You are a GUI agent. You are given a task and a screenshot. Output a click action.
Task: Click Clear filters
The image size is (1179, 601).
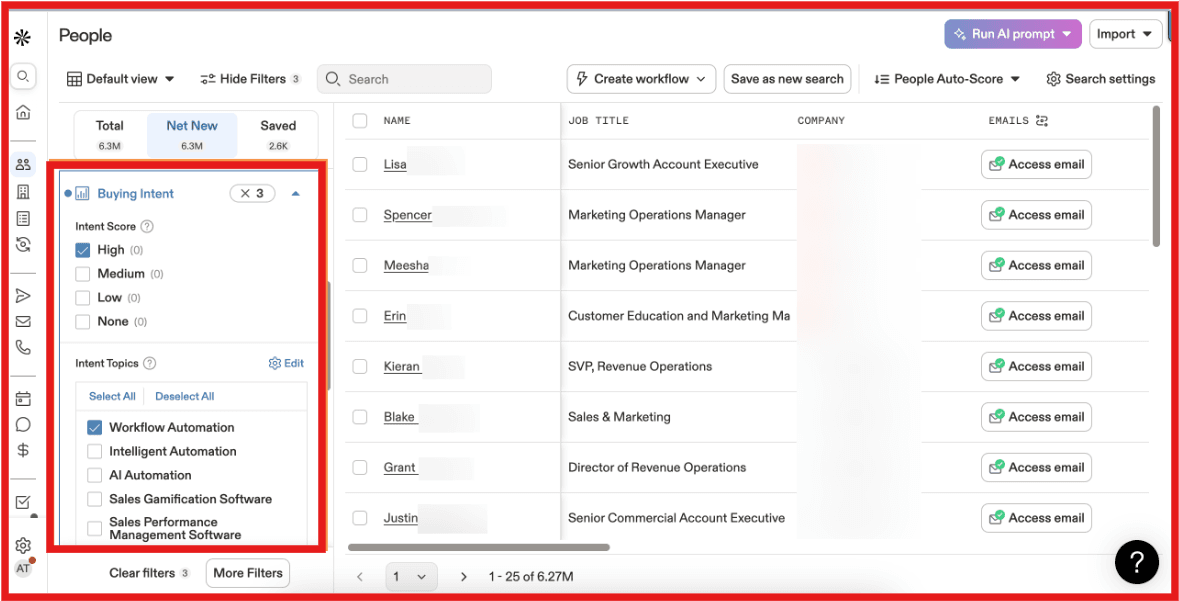click(x=150, y=573)
